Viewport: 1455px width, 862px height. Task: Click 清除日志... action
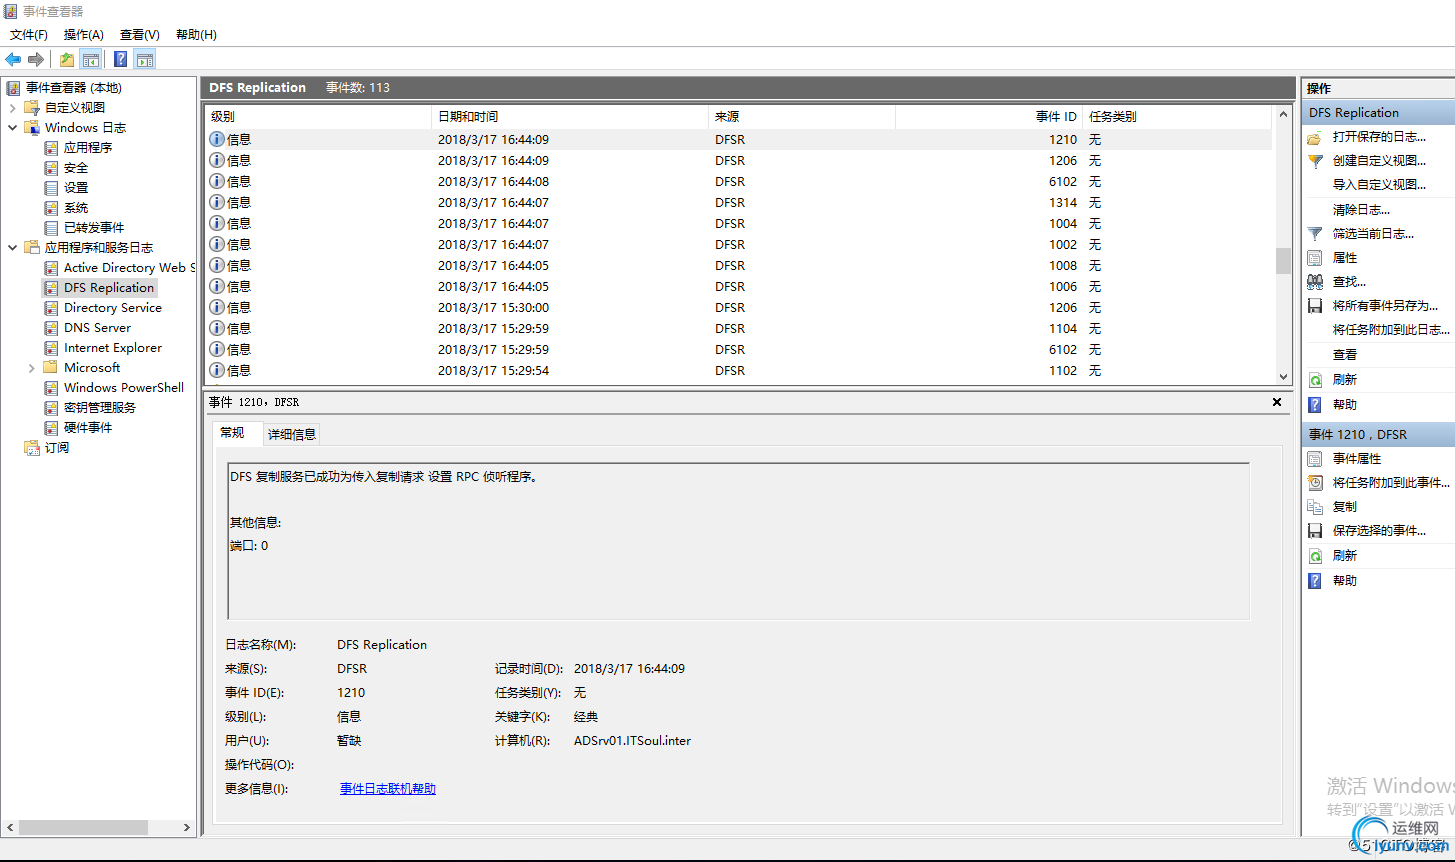coord(1361,210)
